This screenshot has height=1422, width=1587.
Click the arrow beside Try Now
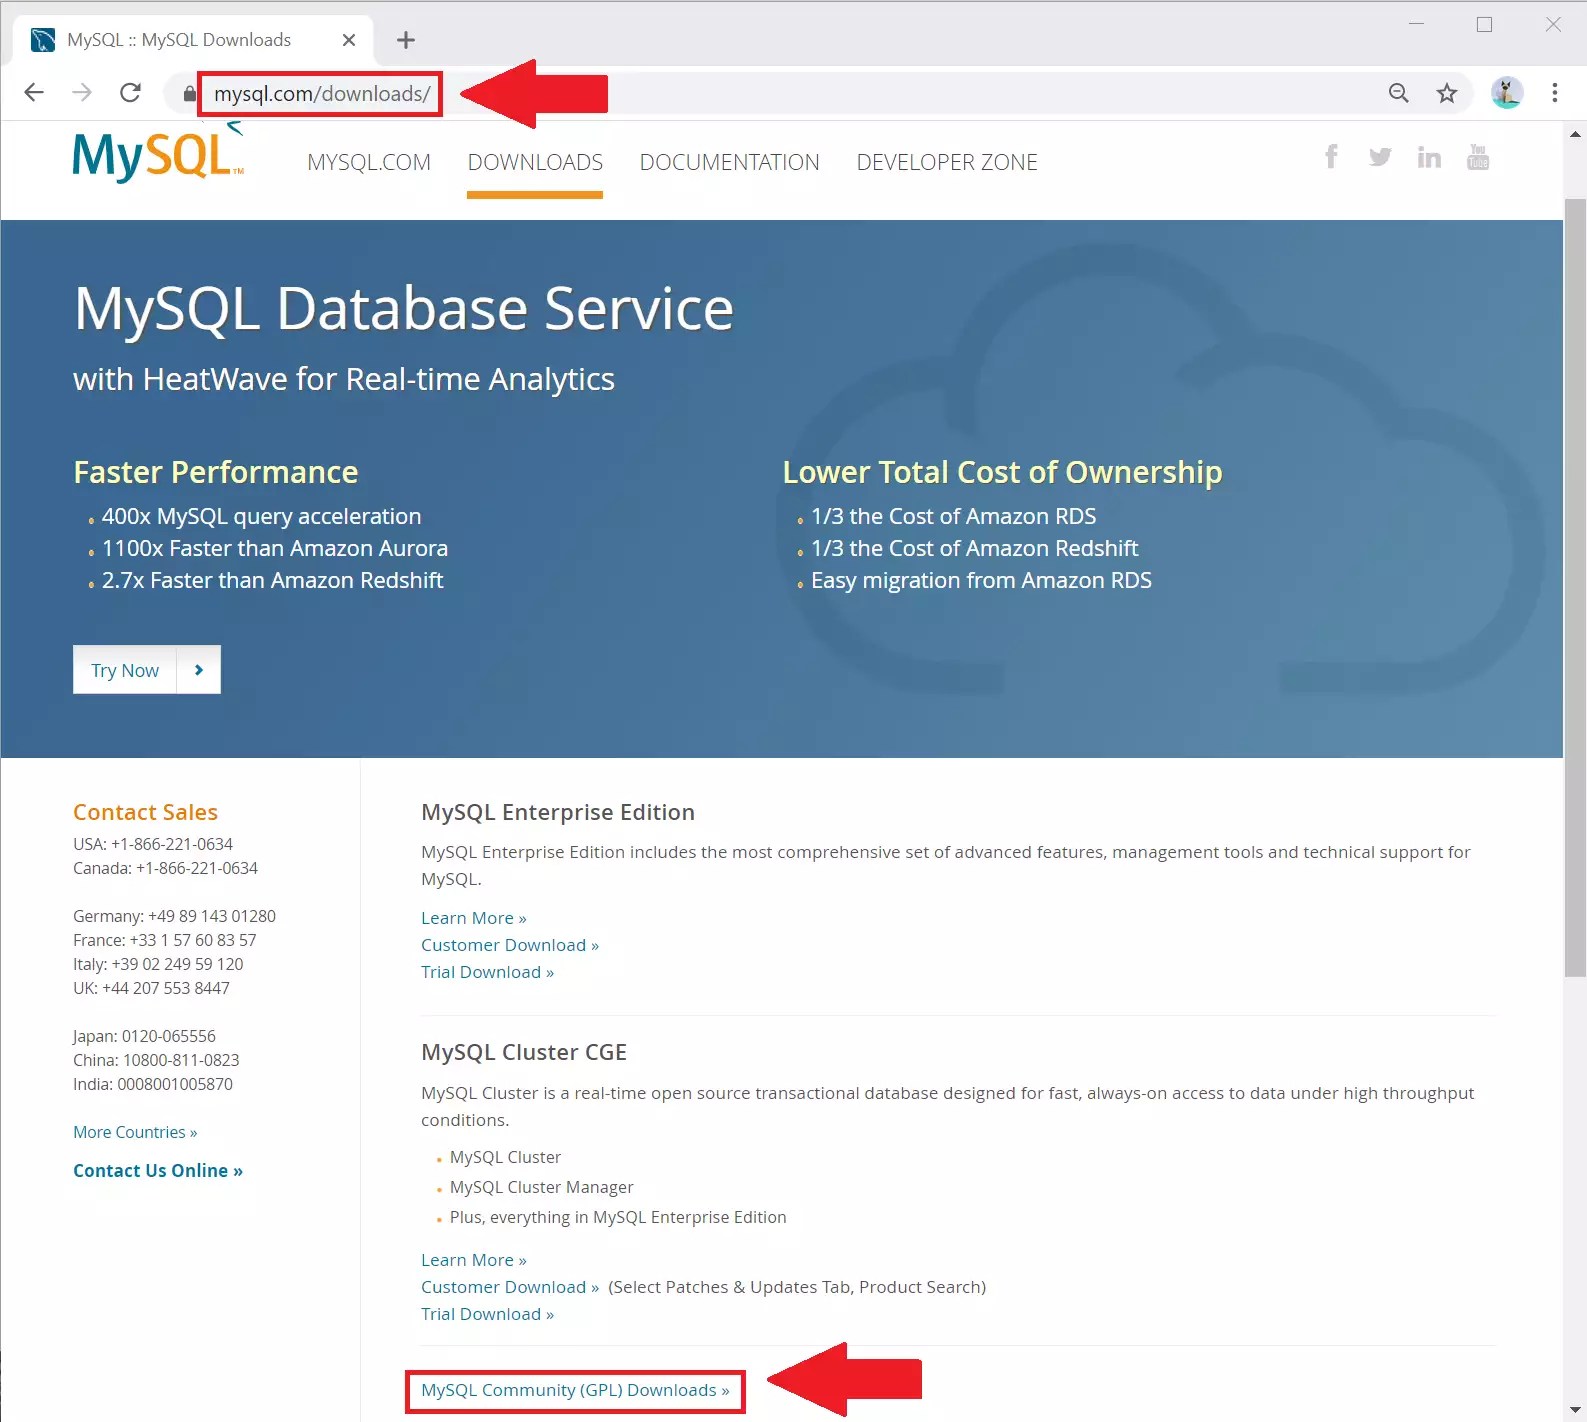click(x=199, y=670)
